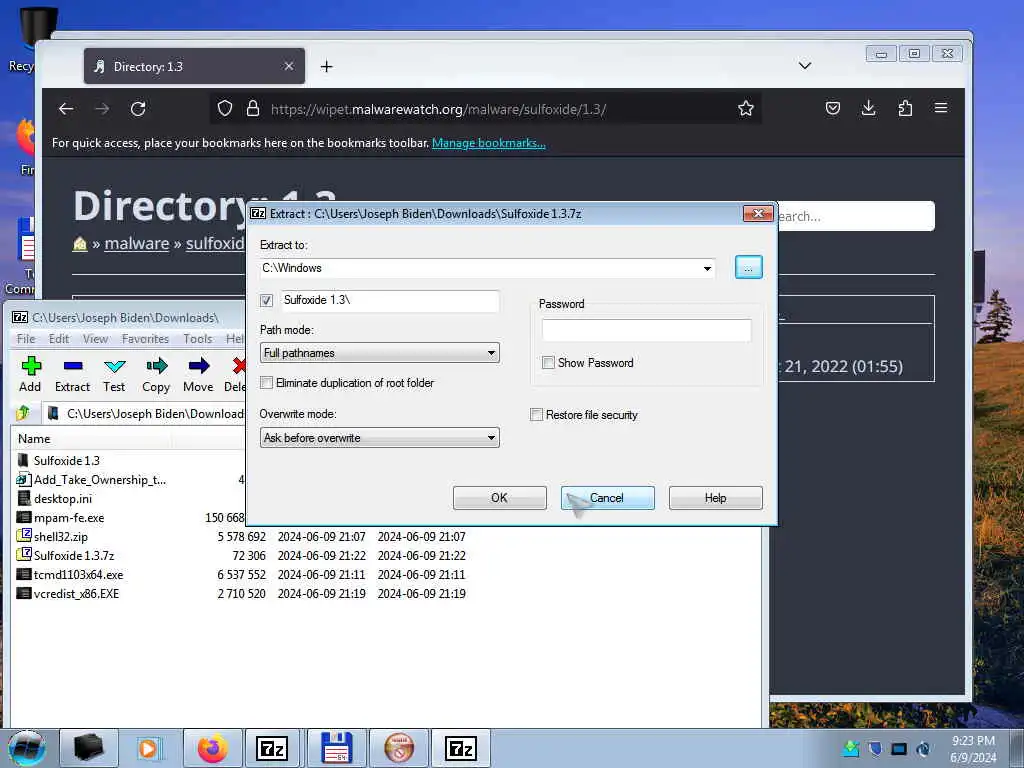Enable Restore file security checkbox
This screenshot has height=768, width=1024.
point(536,415)
